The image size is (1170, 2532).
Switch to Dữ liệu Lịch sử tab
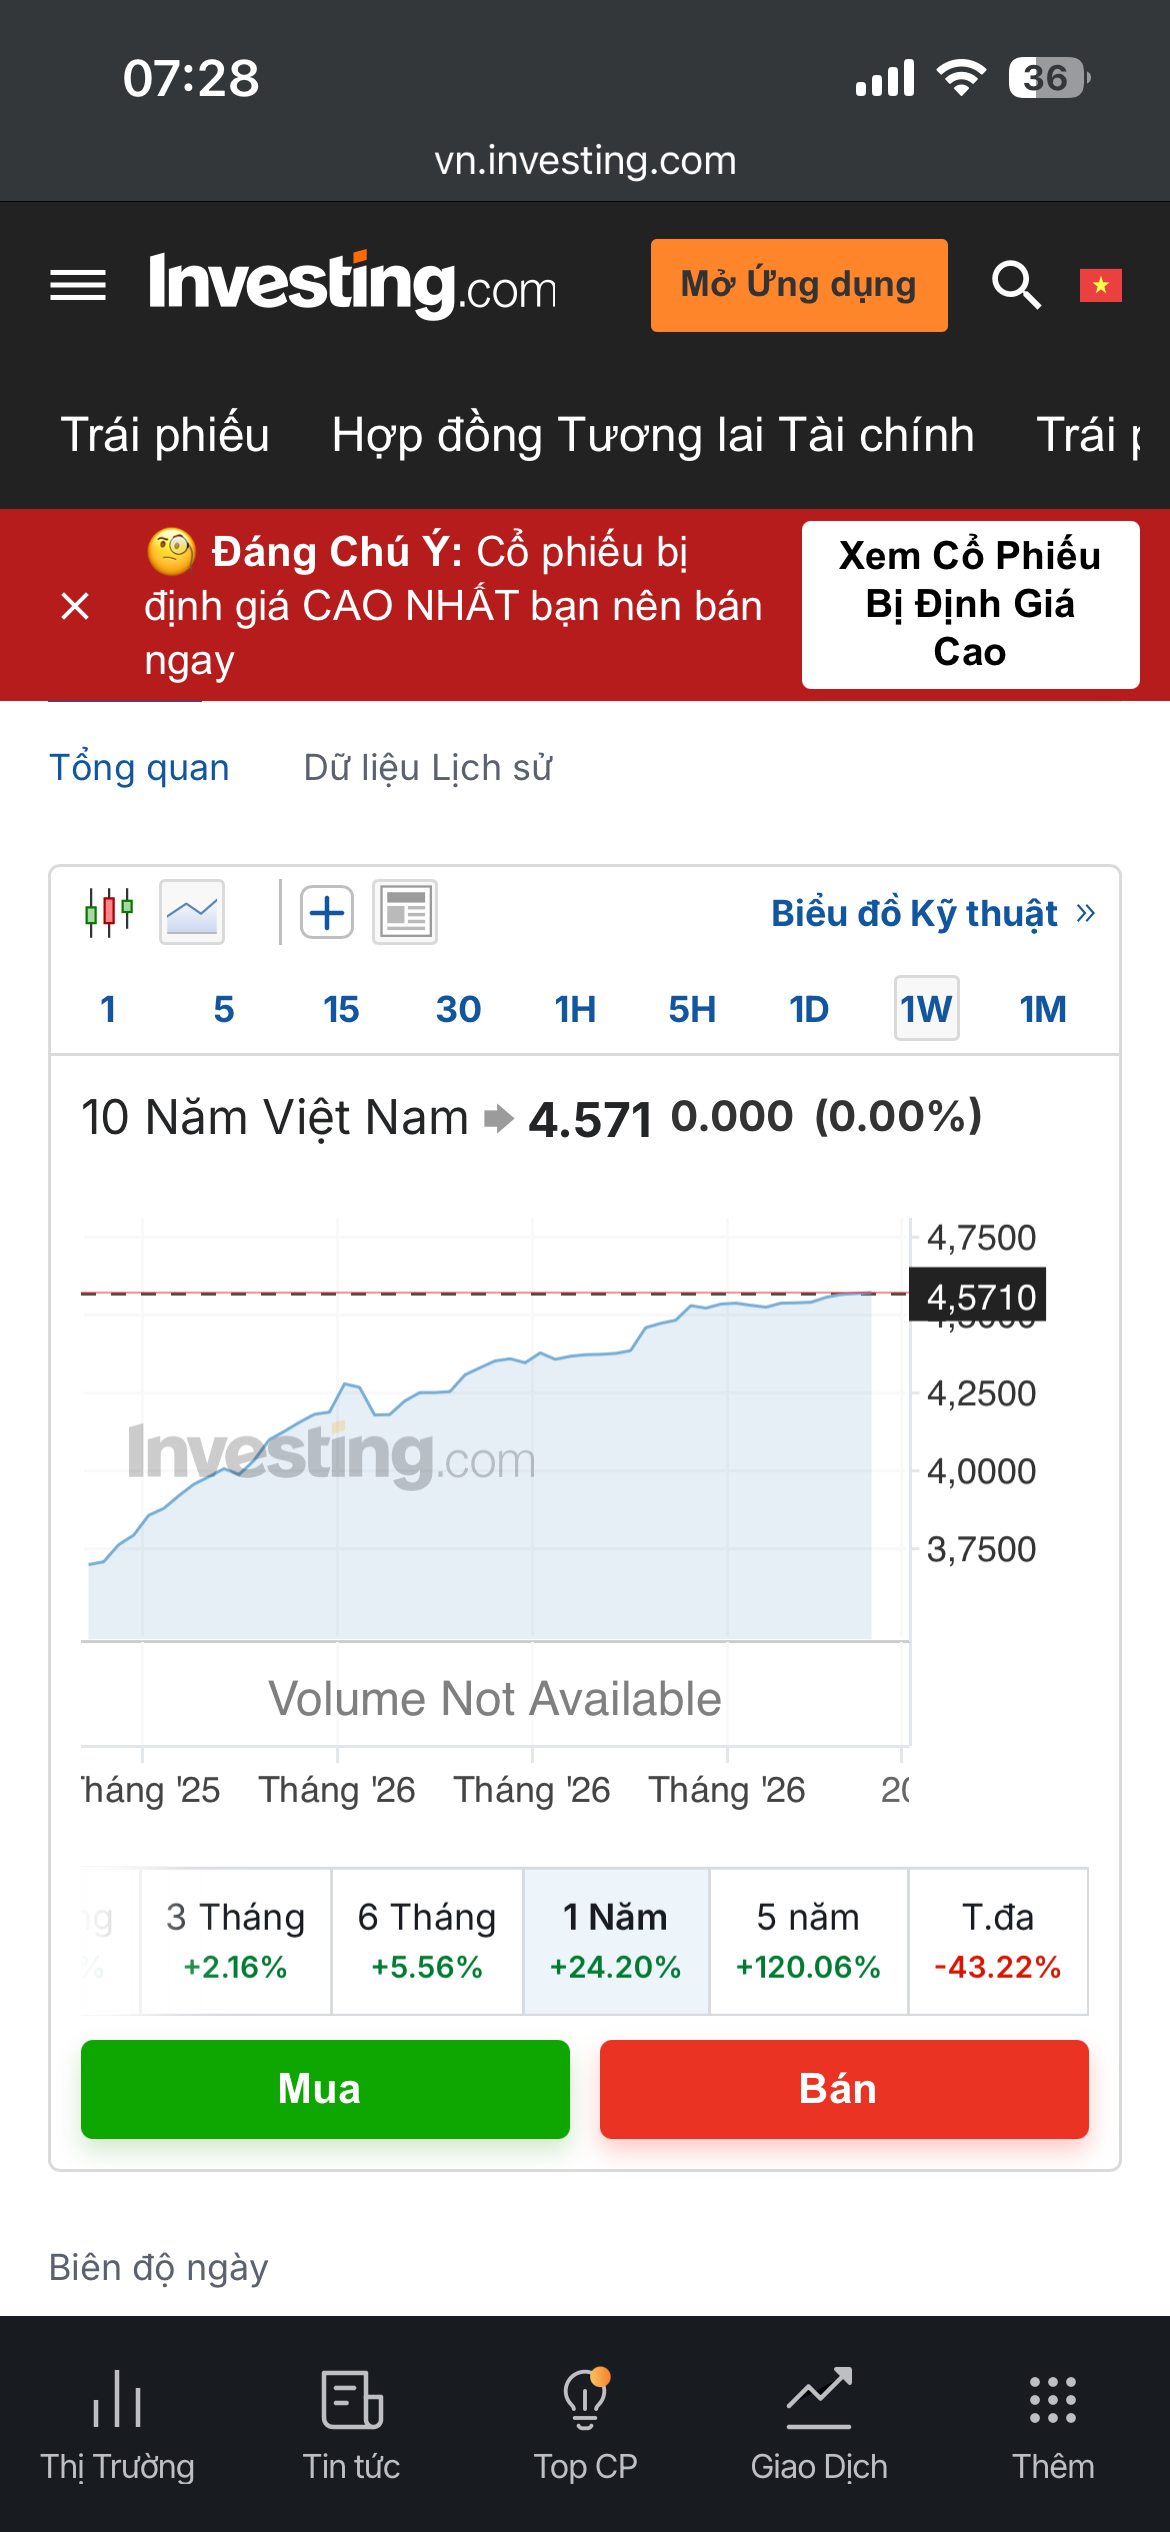[428, 768]
